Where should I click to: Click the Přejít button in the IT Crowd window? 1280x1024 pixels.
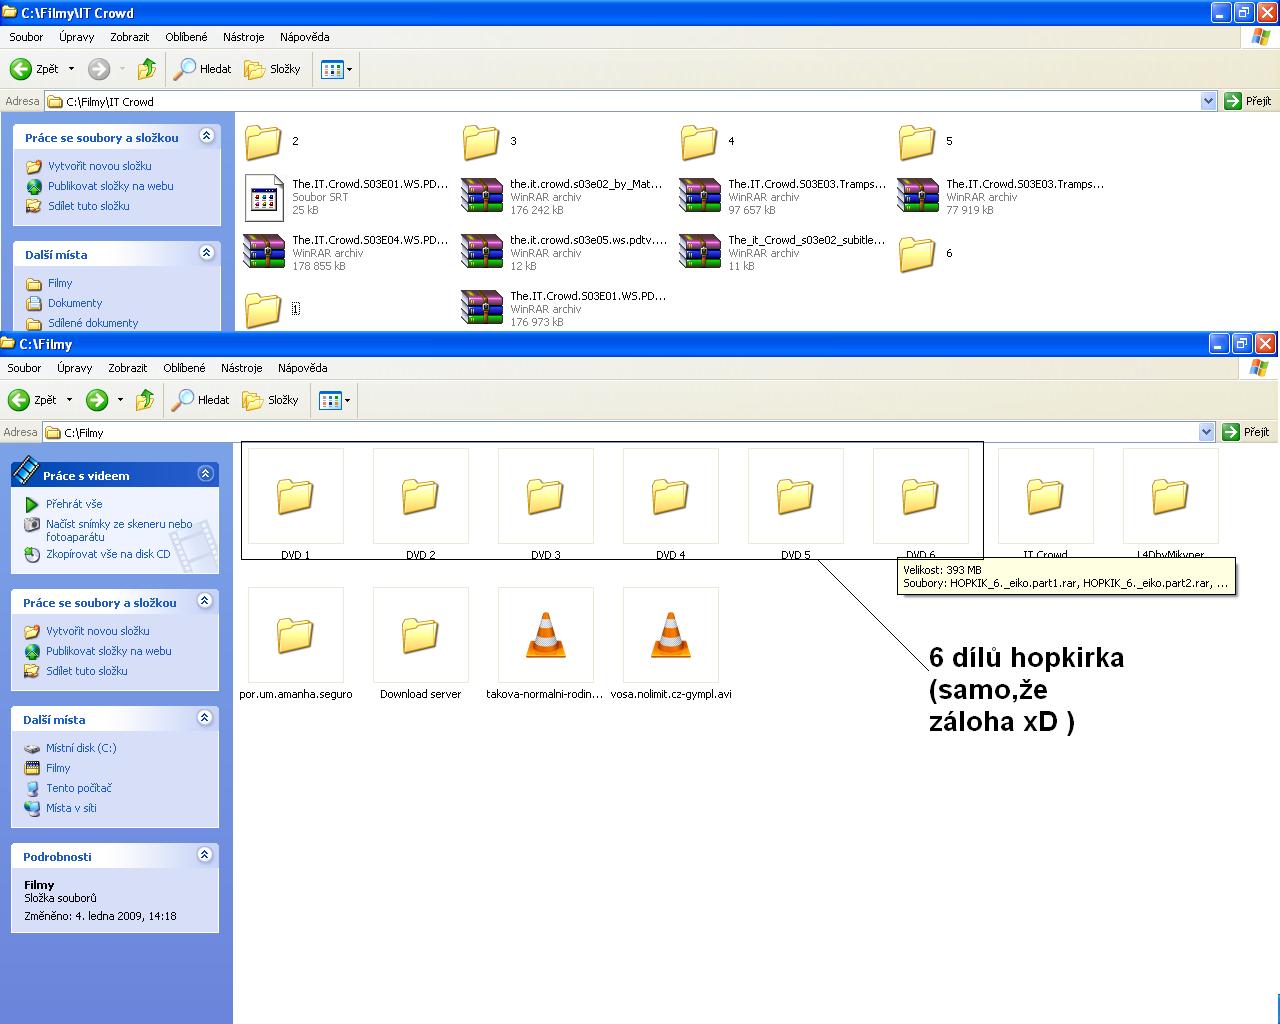point(1248,101)
